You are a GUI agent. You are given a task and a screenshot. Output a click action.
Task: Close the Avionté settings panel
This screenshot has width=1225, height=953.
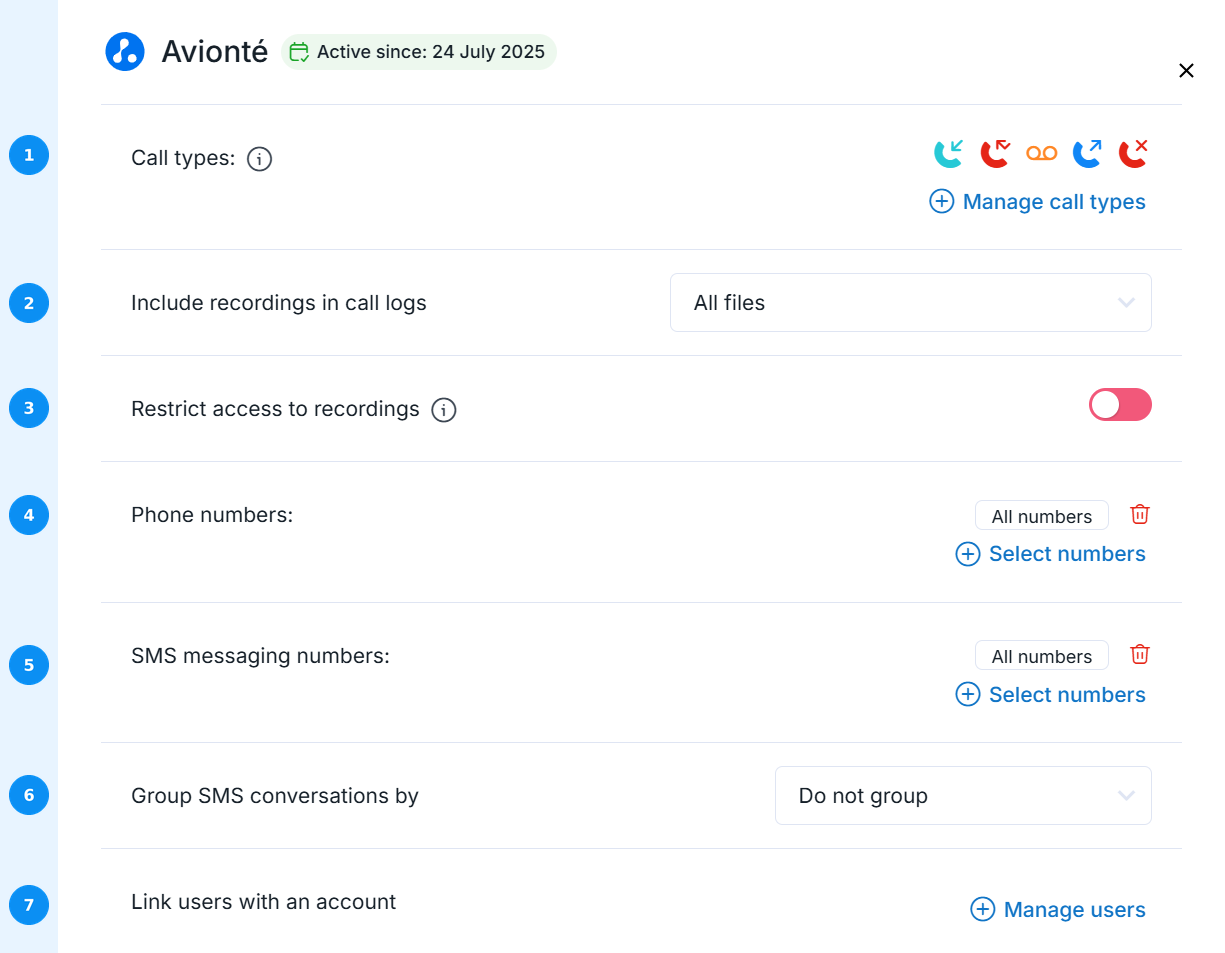click(1186, 71)
